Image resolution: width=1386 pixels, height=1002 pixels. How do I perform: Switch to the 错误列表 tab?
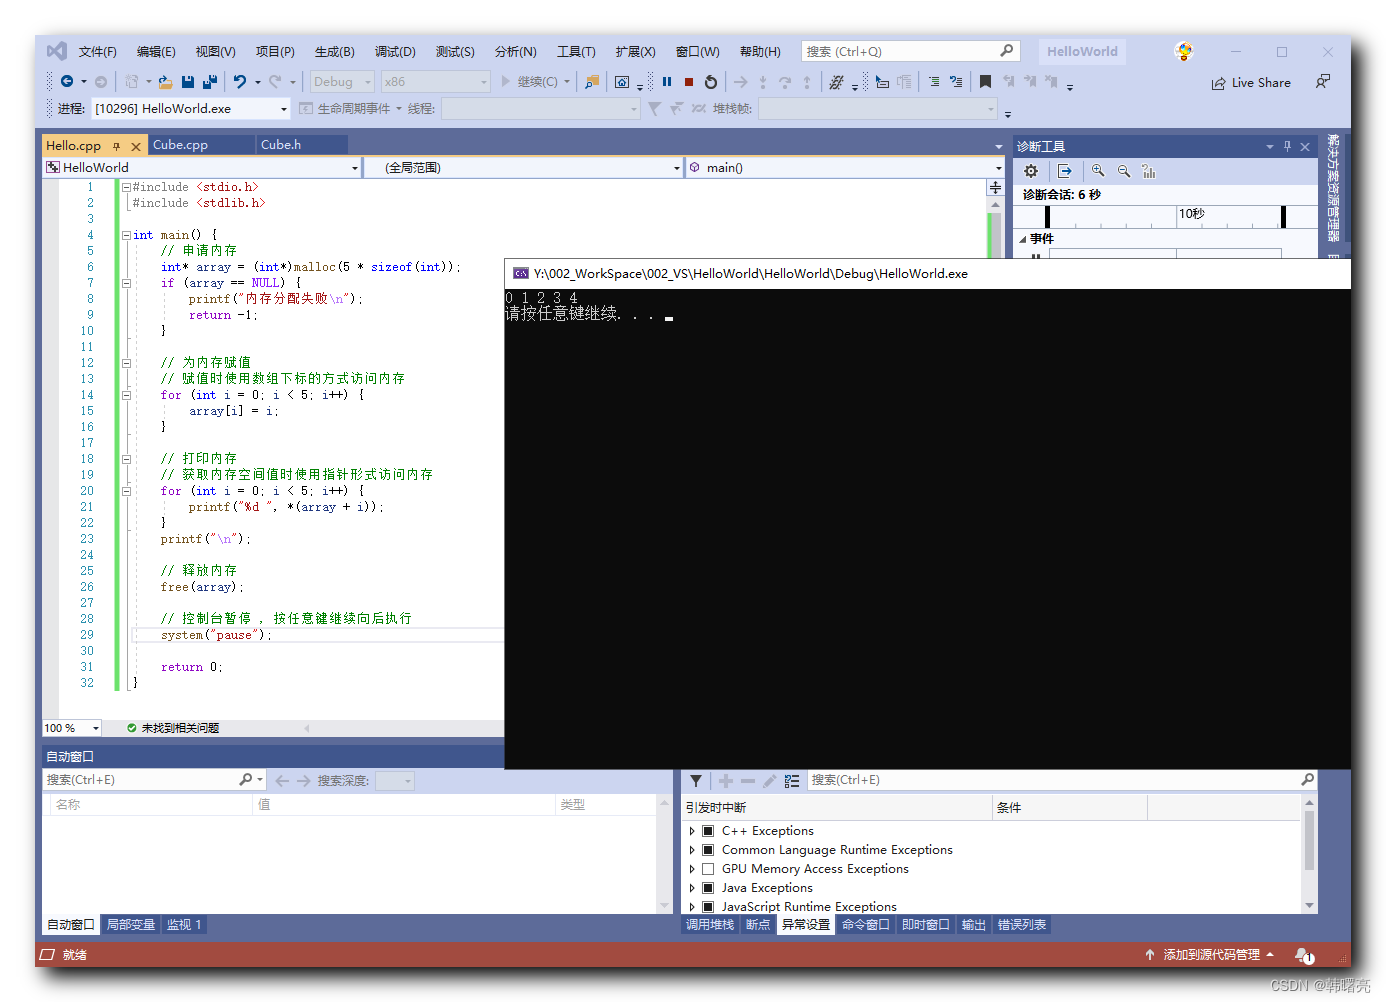(x=1022, y=925)
